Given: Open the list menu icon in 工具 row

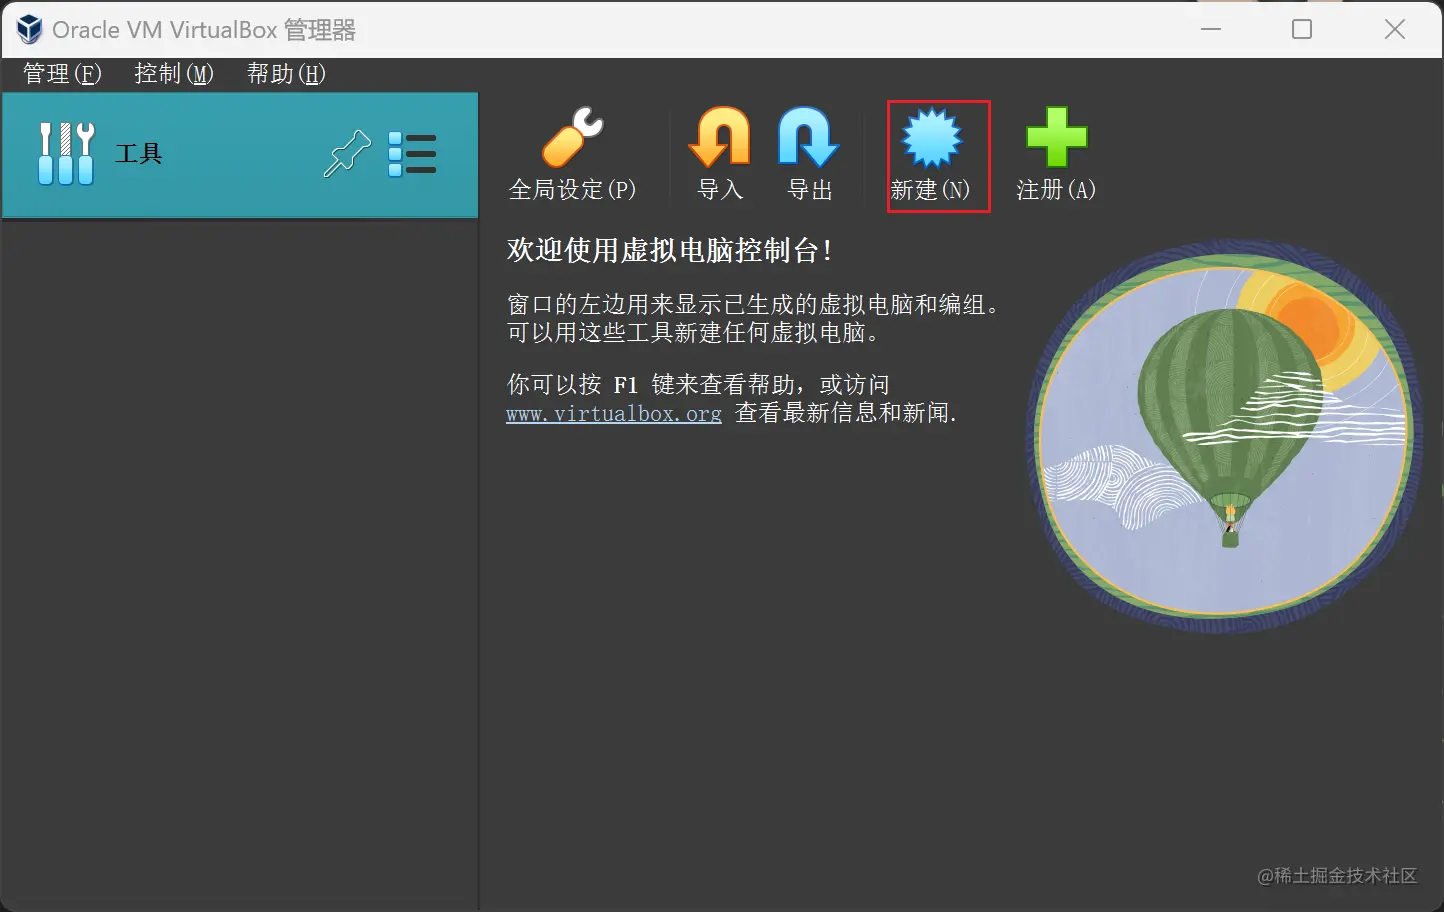Looking at the screenshot, I should pos(412,154).
